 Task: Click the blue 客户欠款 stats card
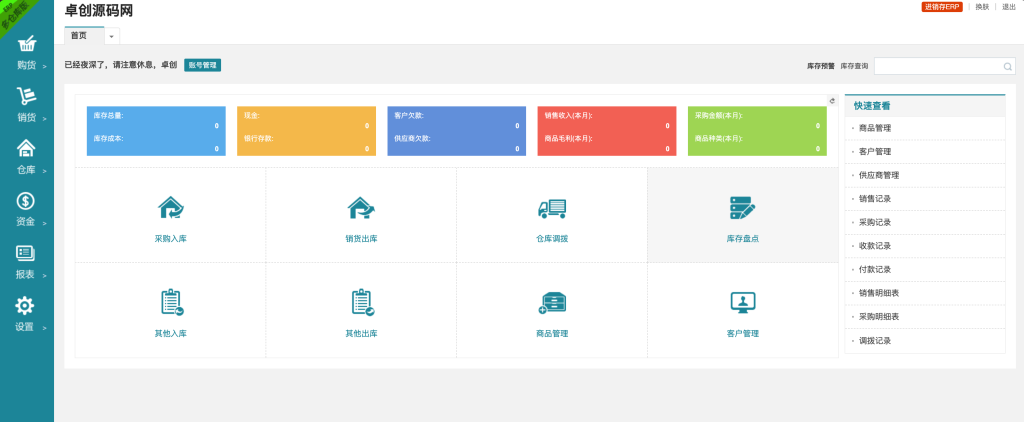coord(456,131)
